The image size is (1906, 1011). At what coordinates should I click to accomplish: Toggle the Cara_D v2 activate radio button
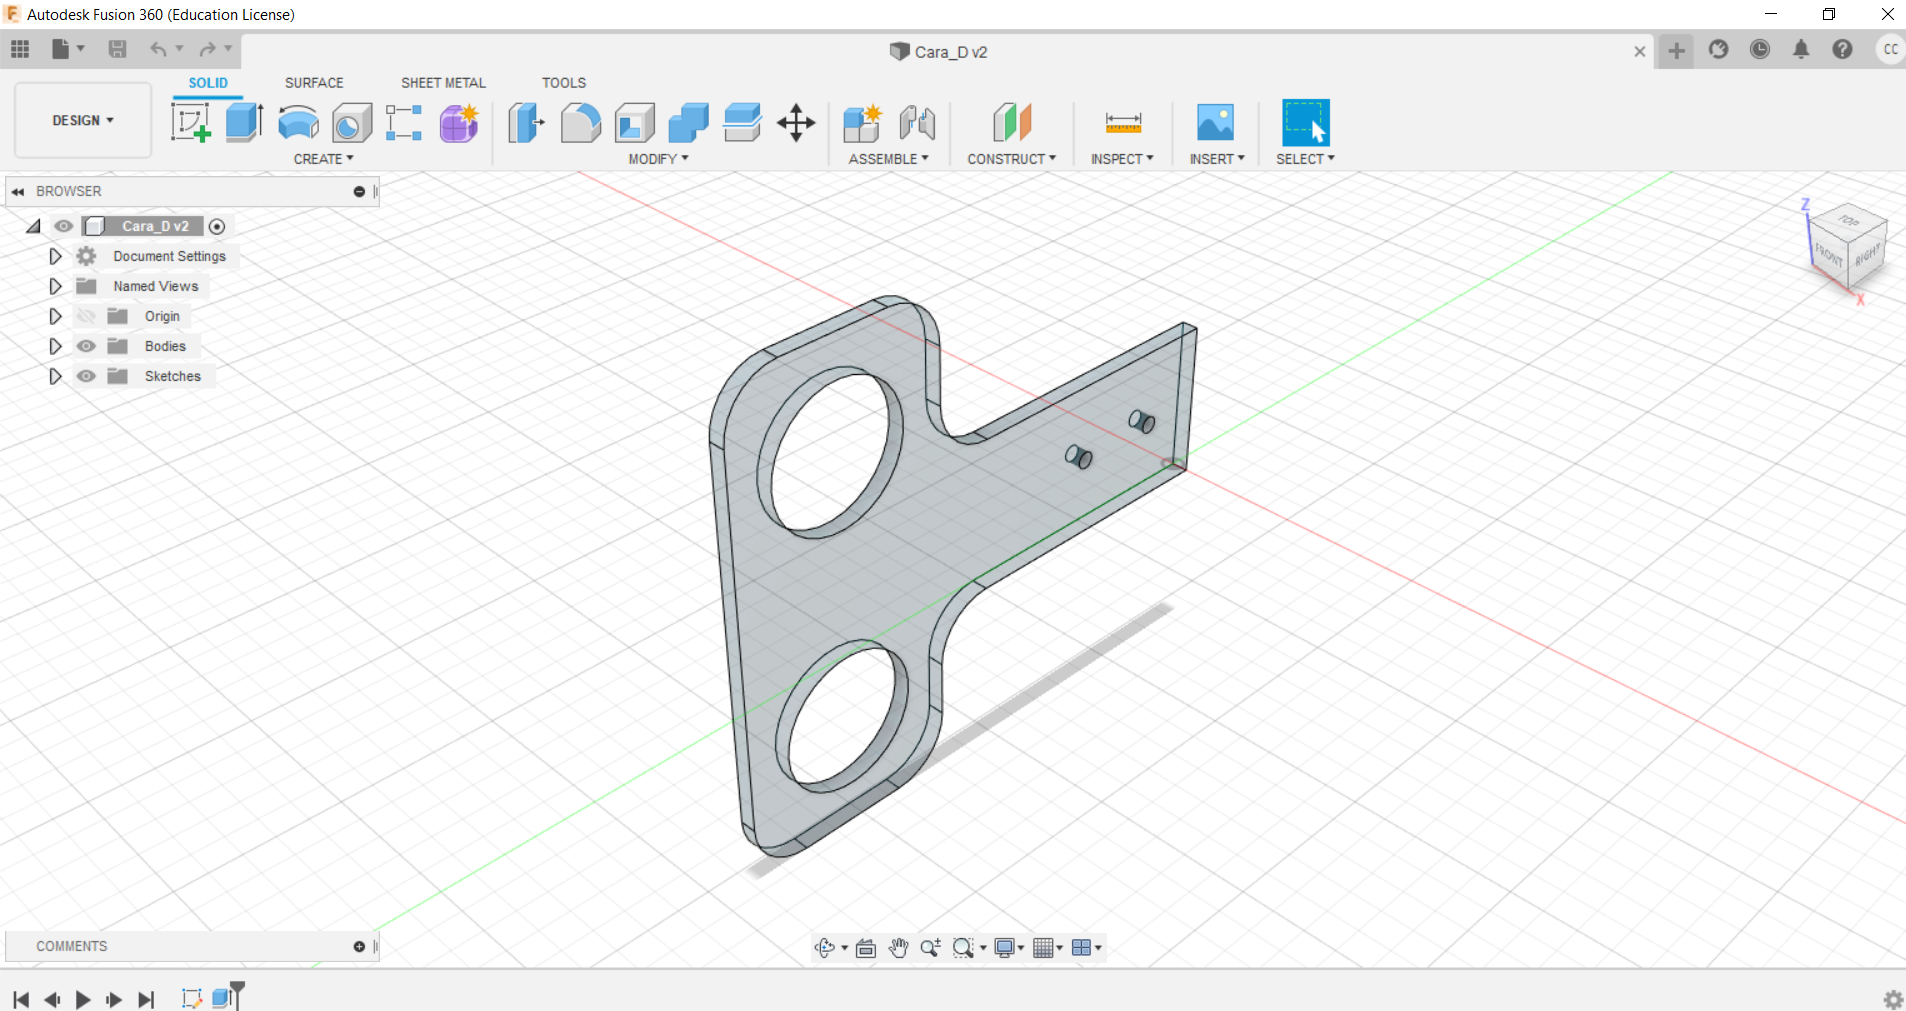[x=217, y=226]
